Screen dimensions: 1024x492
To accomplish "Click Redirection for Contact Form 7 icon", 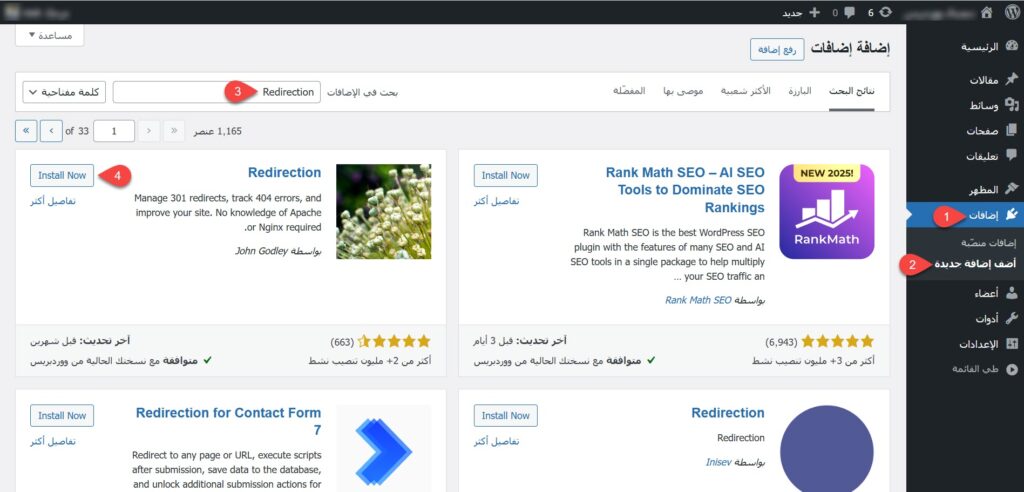I will pos(383,448).
